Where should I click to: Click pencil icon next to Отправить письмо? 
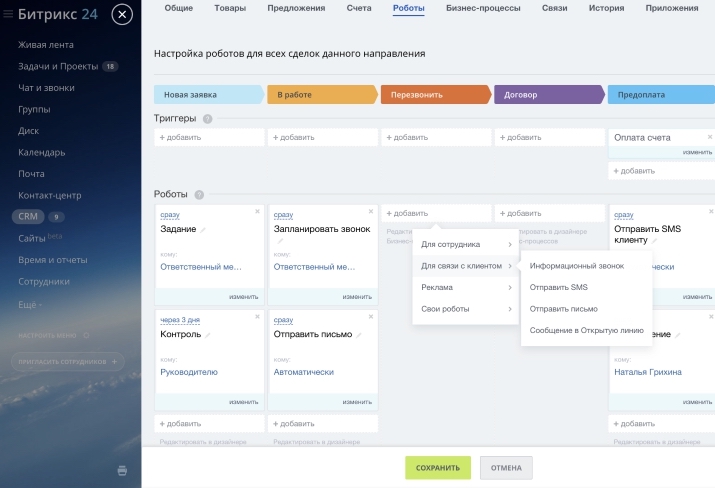tap(359, 335)
